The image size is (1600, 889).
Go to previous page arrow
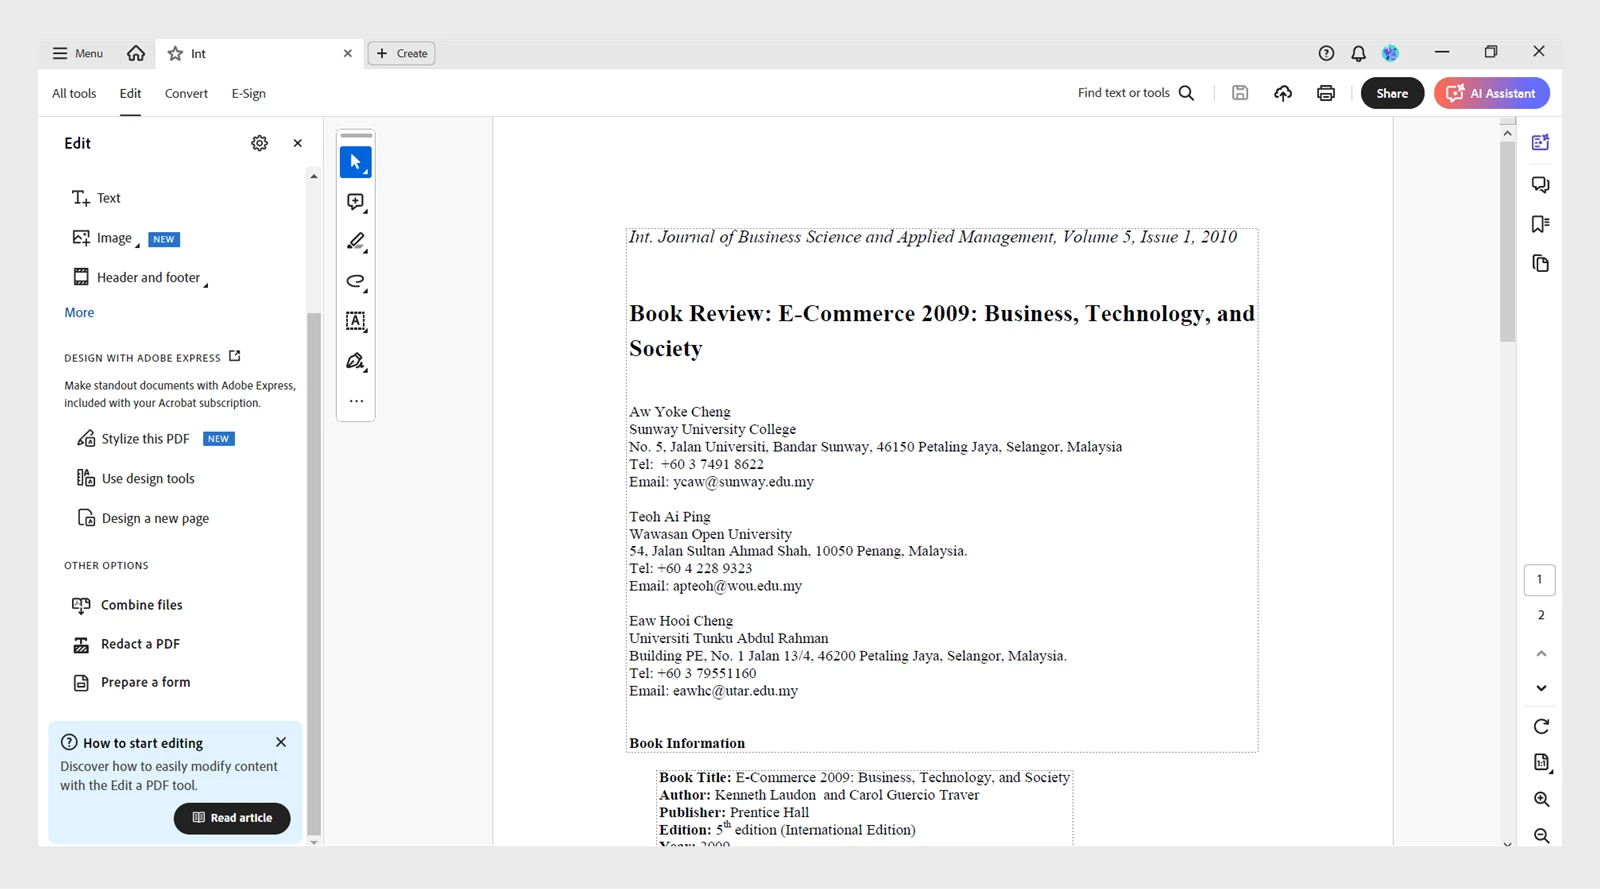tap(1541, 654)
